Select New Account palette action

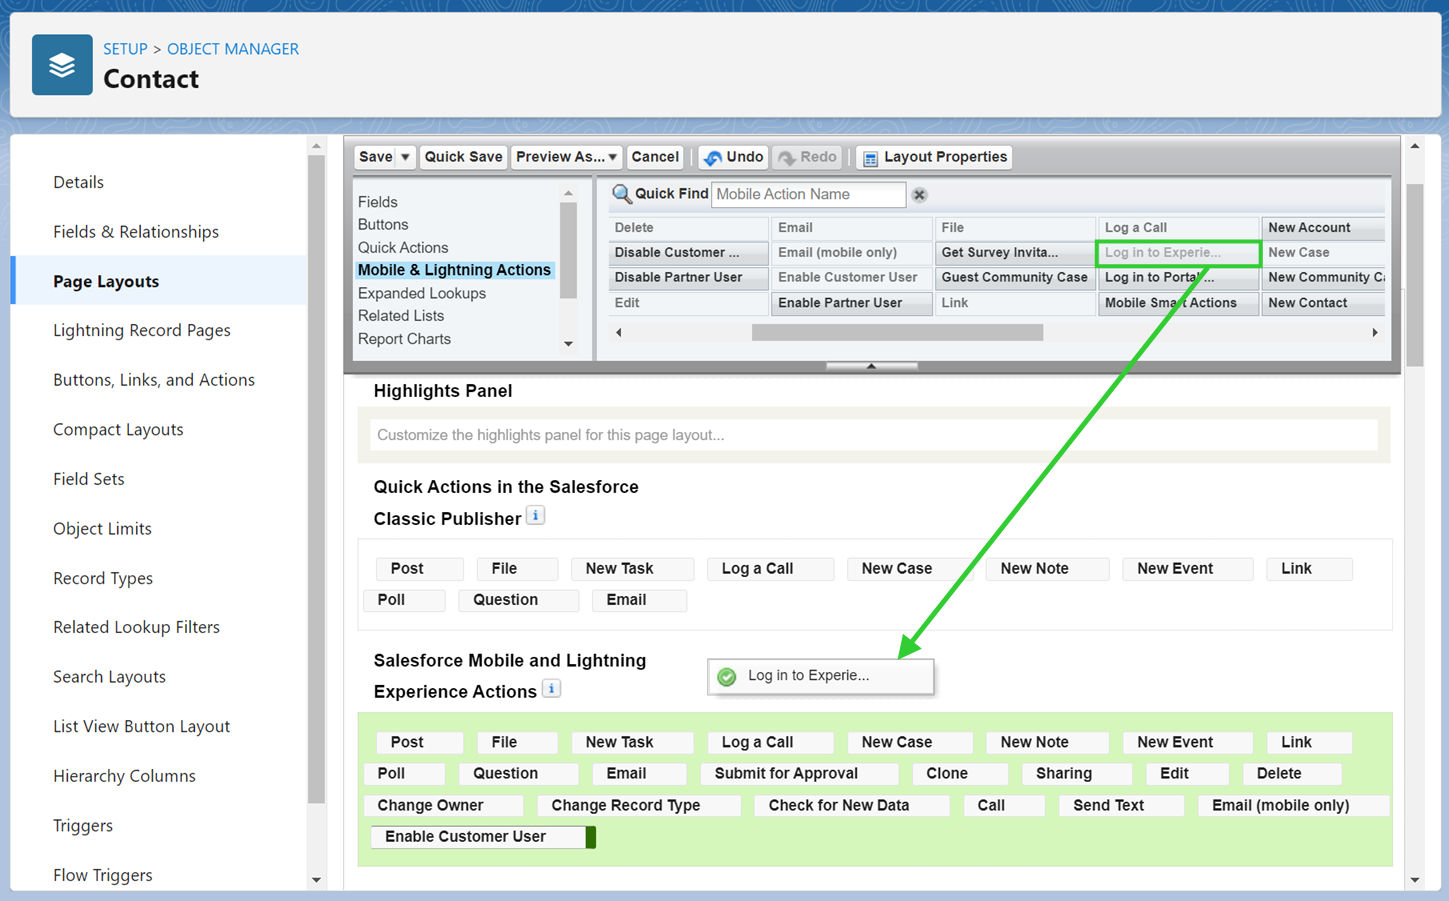coord(1323,228)
